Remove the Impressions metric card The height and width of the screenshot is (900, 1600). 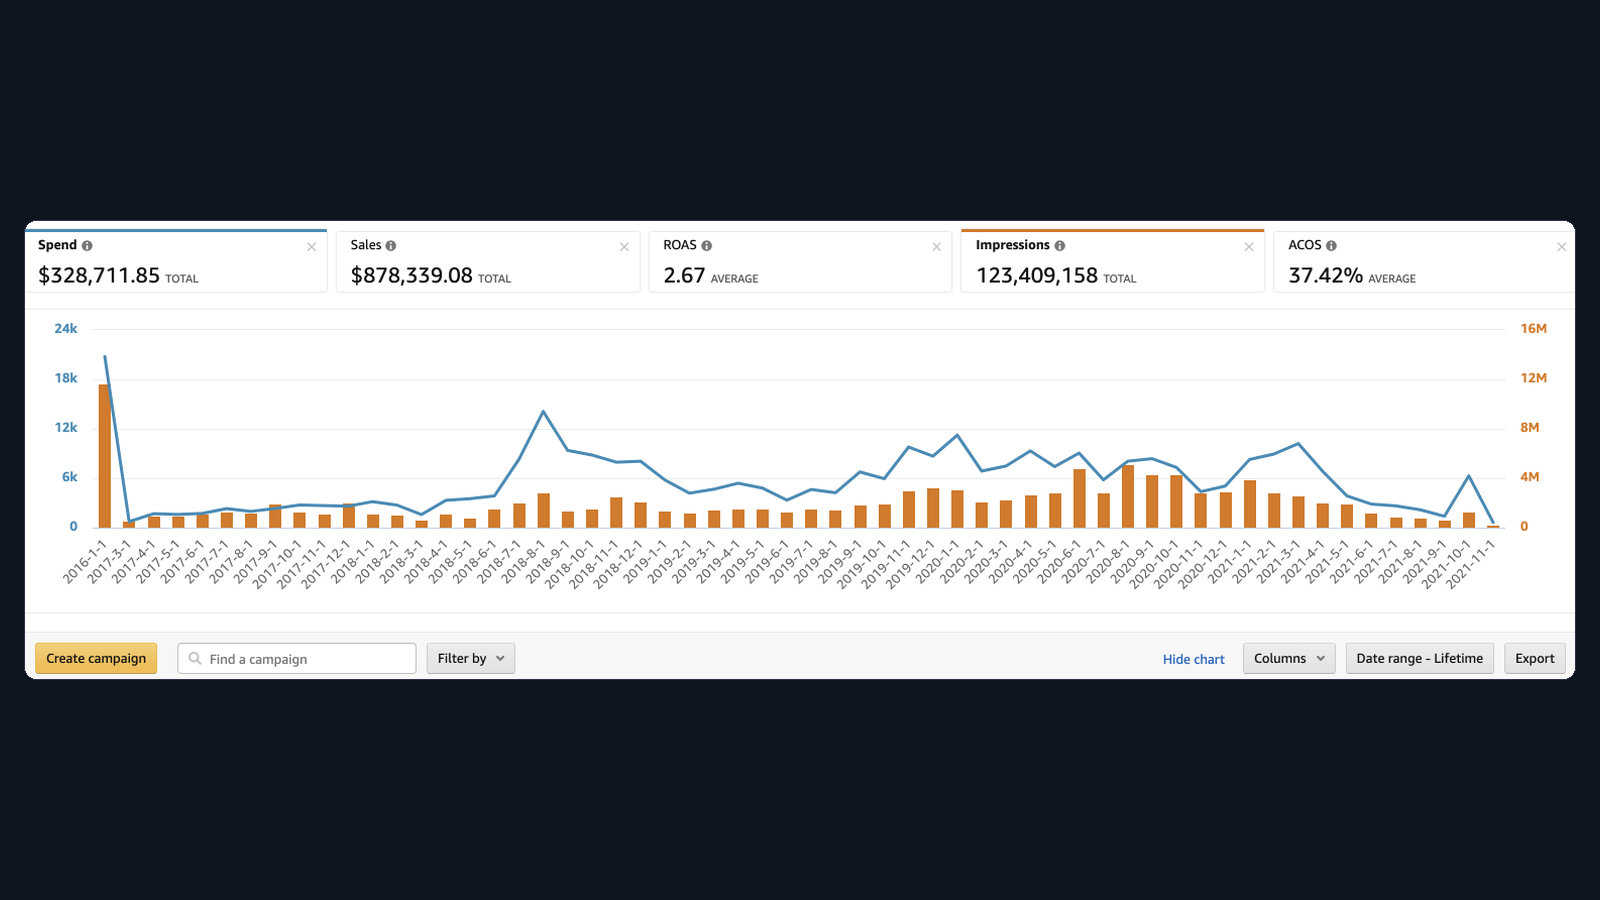(1249, 247)
